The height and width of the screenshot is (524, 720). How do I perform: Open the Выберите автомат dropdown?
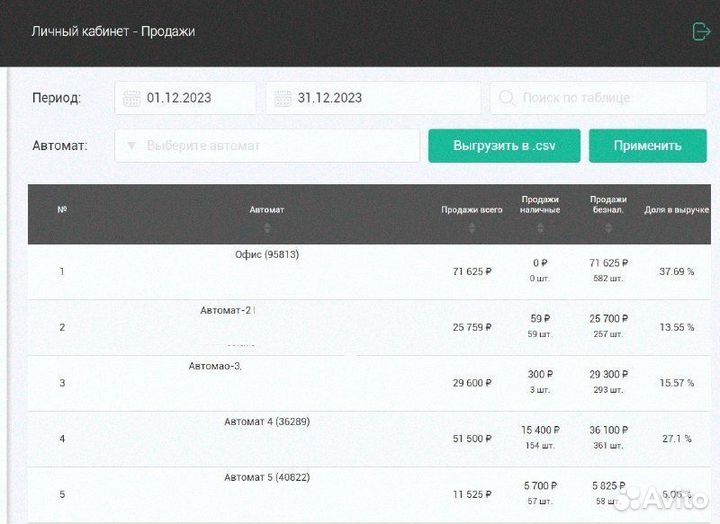point(267,146)
